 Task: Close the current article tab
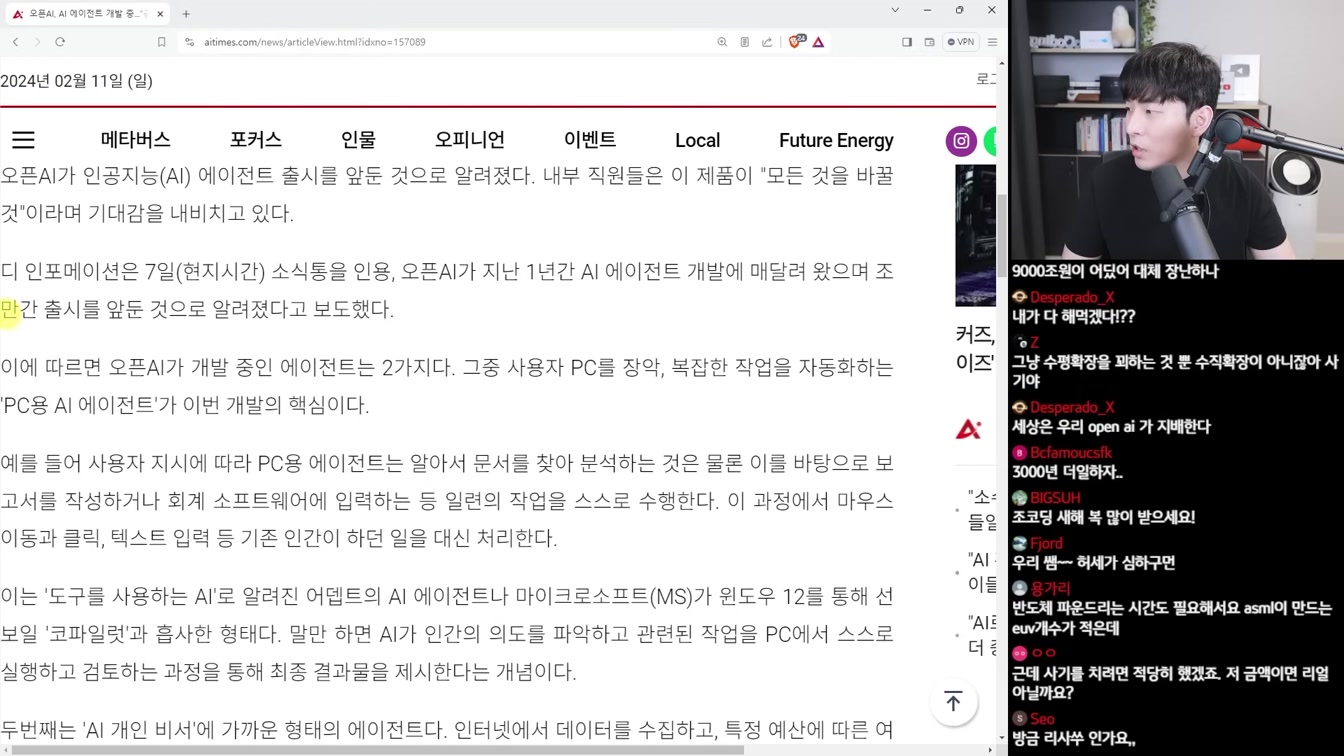(x=160, y=14)
